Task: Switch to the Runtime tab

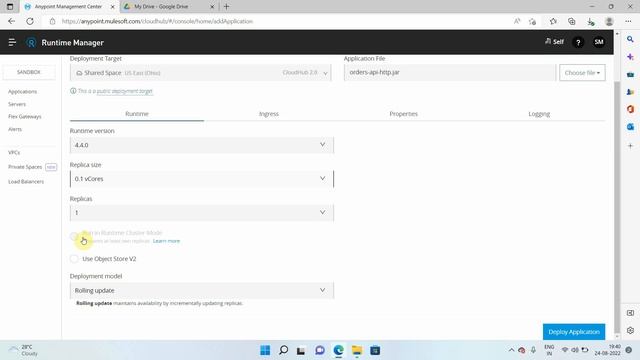Action: 137,114
